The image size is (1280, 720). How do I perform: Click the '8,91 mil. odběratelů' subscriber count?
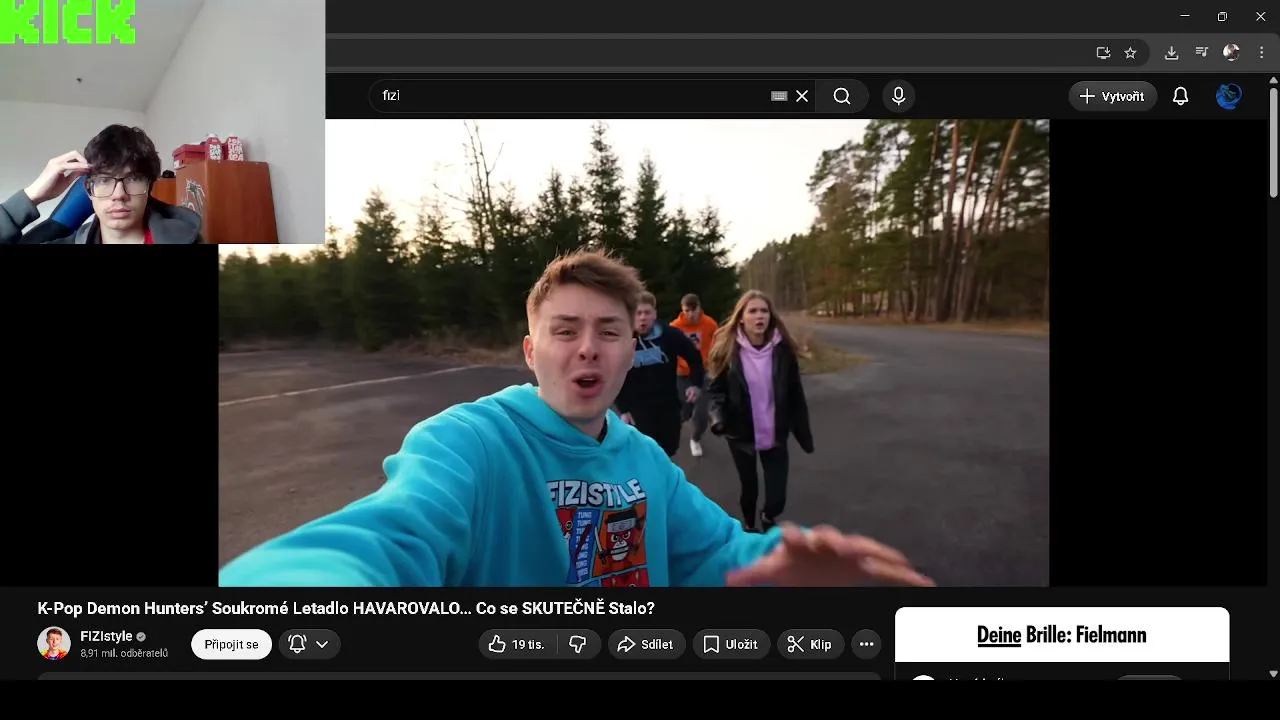tap(124, 654)
